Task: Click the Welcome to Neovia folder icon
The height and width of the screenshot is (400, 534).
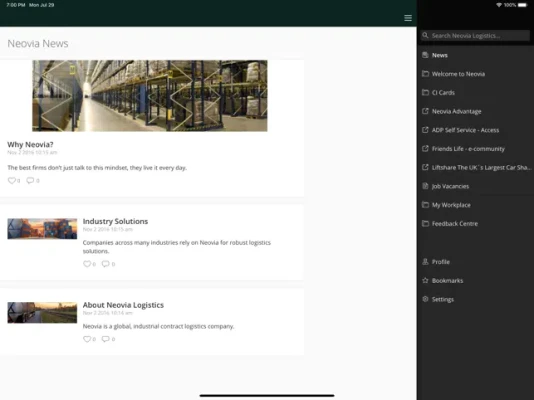Action: pos(425,74)
